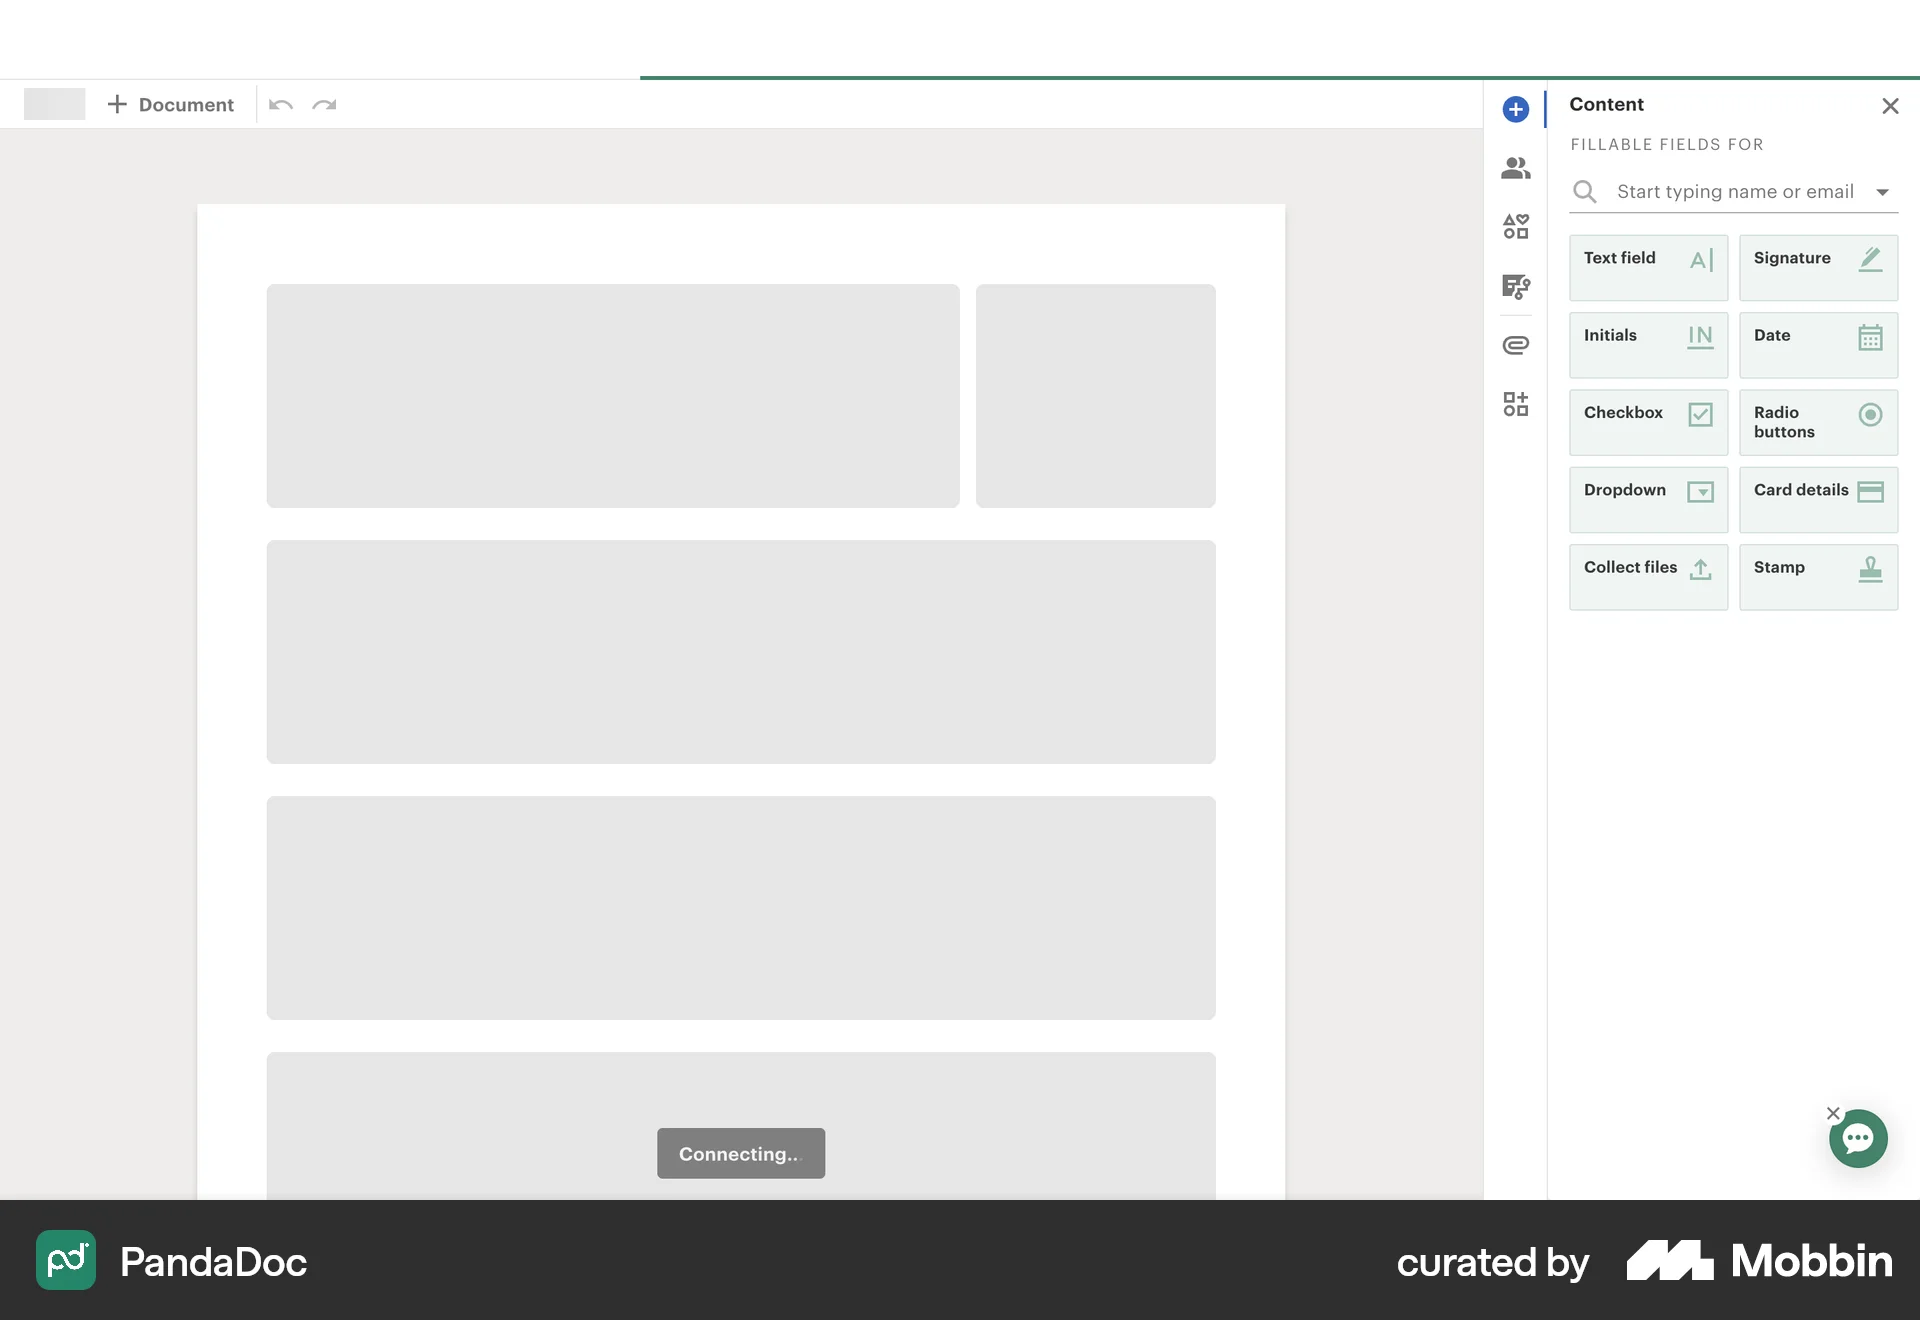Click the Content panel header
This screenshot has height=1320, width=1920.
[1605, 104]
